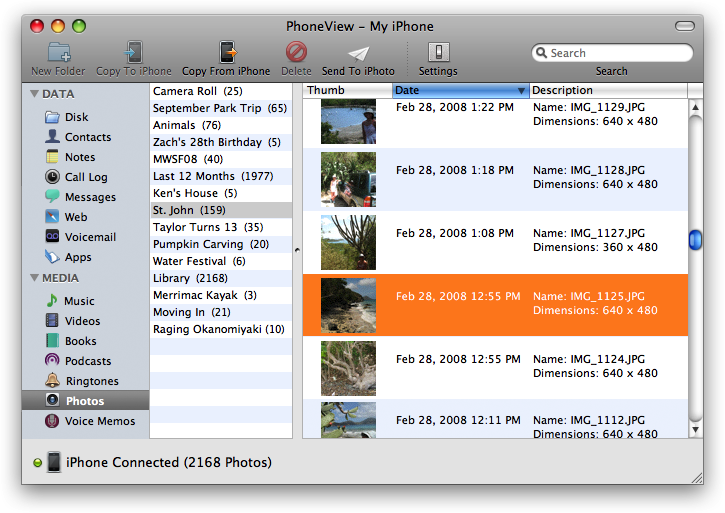725x513 pixels.
Task: Click the window resize grip corner
Action: pyautogui.click(x=697, y=477)
